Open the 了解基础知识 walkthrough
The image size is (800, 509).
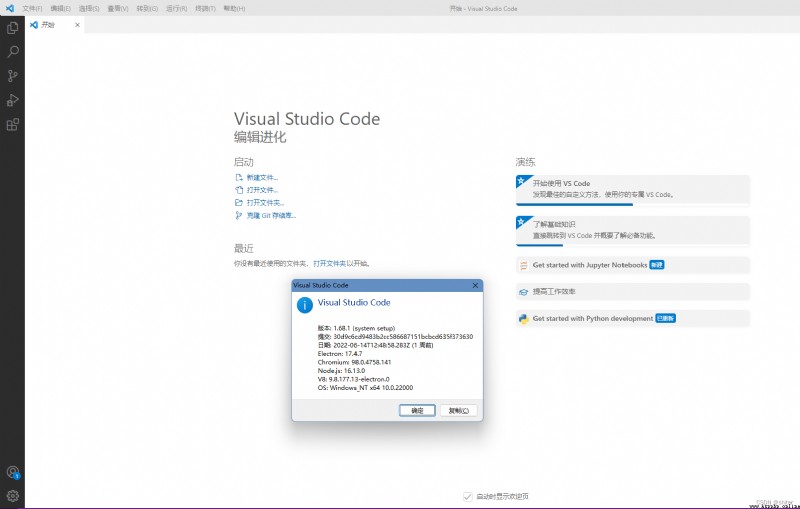[633, 231]
